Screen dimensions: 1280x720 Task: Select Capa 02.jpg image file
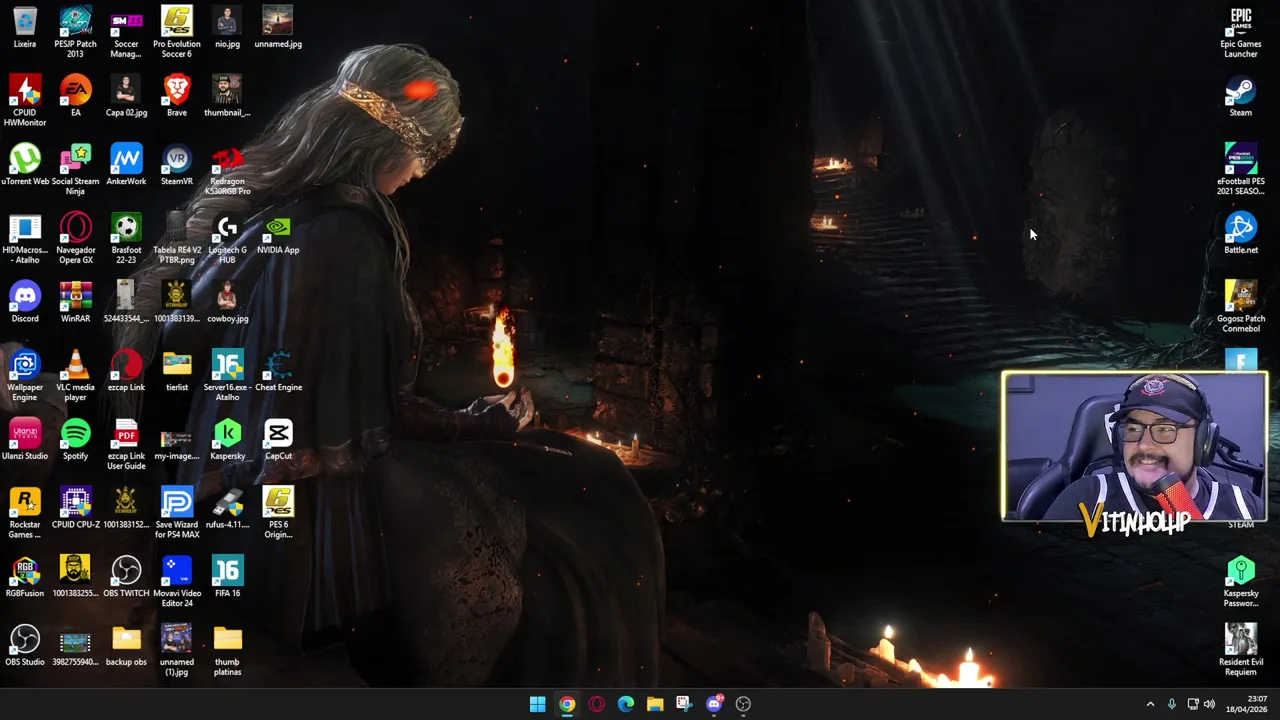point(126,96)
